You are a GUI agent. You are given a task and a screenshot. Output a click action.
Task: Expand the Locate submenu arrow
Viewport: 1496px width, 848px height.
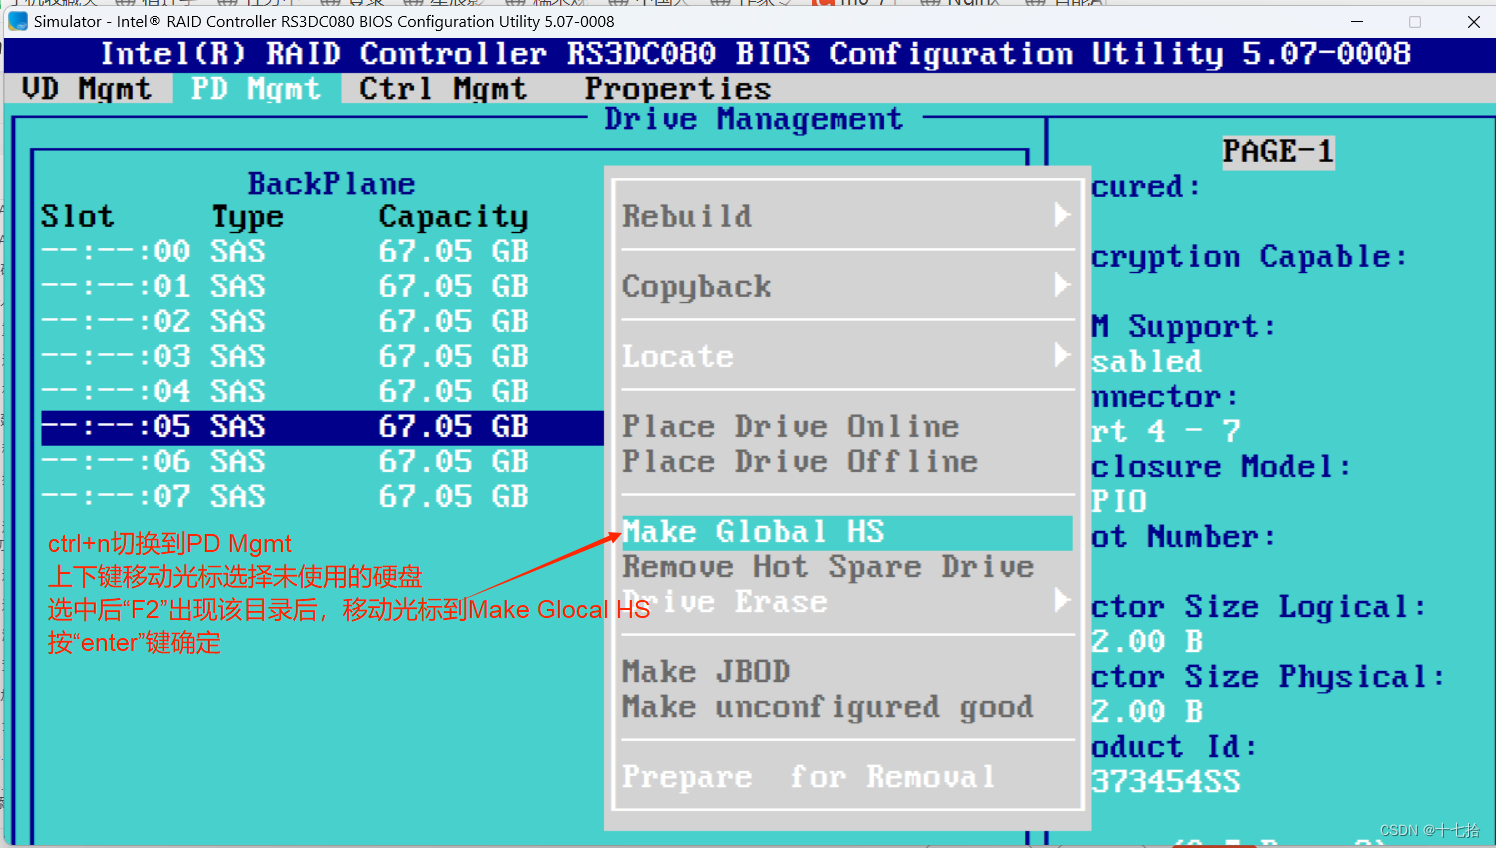coord(1062,355)
